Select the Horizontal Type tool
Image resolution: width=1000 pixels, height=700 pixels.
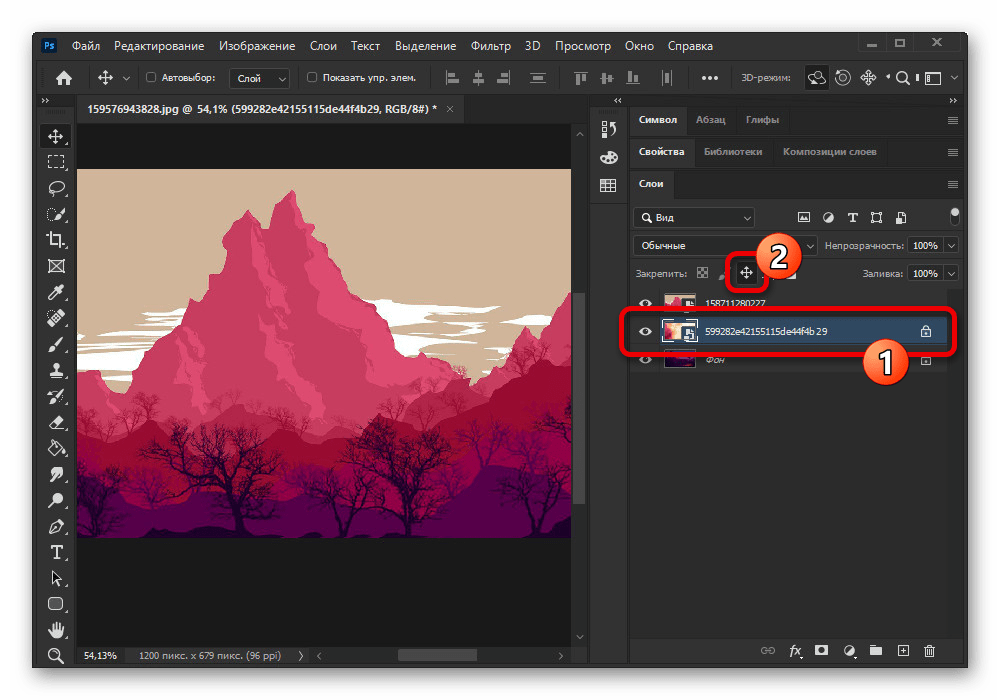click(x=56, y=552)
